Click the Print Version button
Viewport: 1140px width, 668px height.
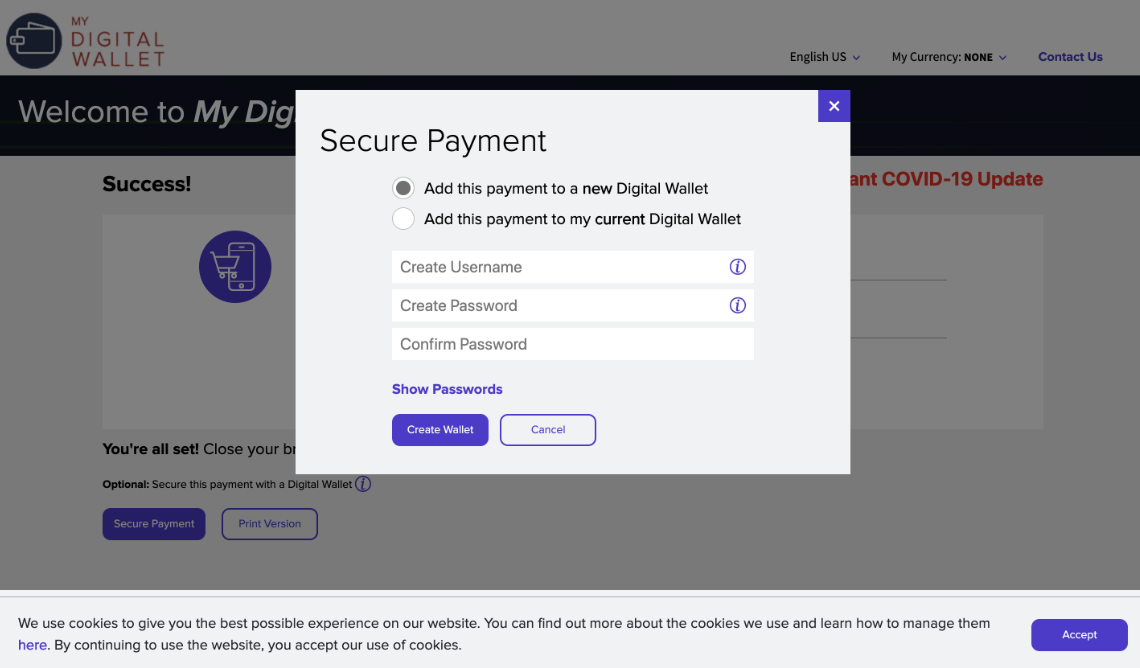[269, 524]
